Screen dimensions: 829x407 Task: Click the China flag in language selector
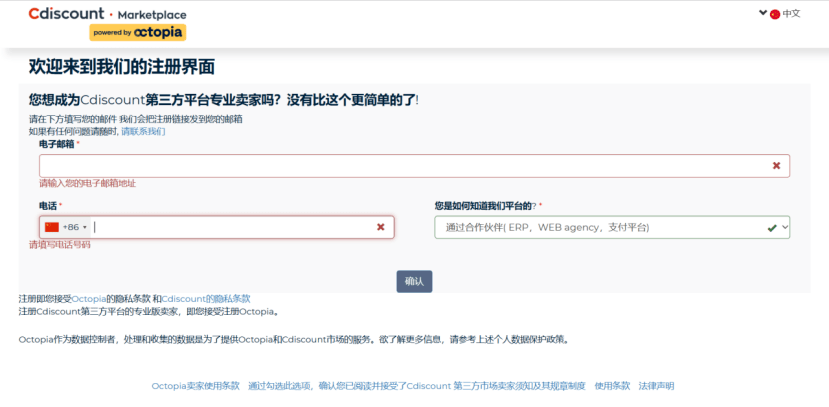click(775, 14)
